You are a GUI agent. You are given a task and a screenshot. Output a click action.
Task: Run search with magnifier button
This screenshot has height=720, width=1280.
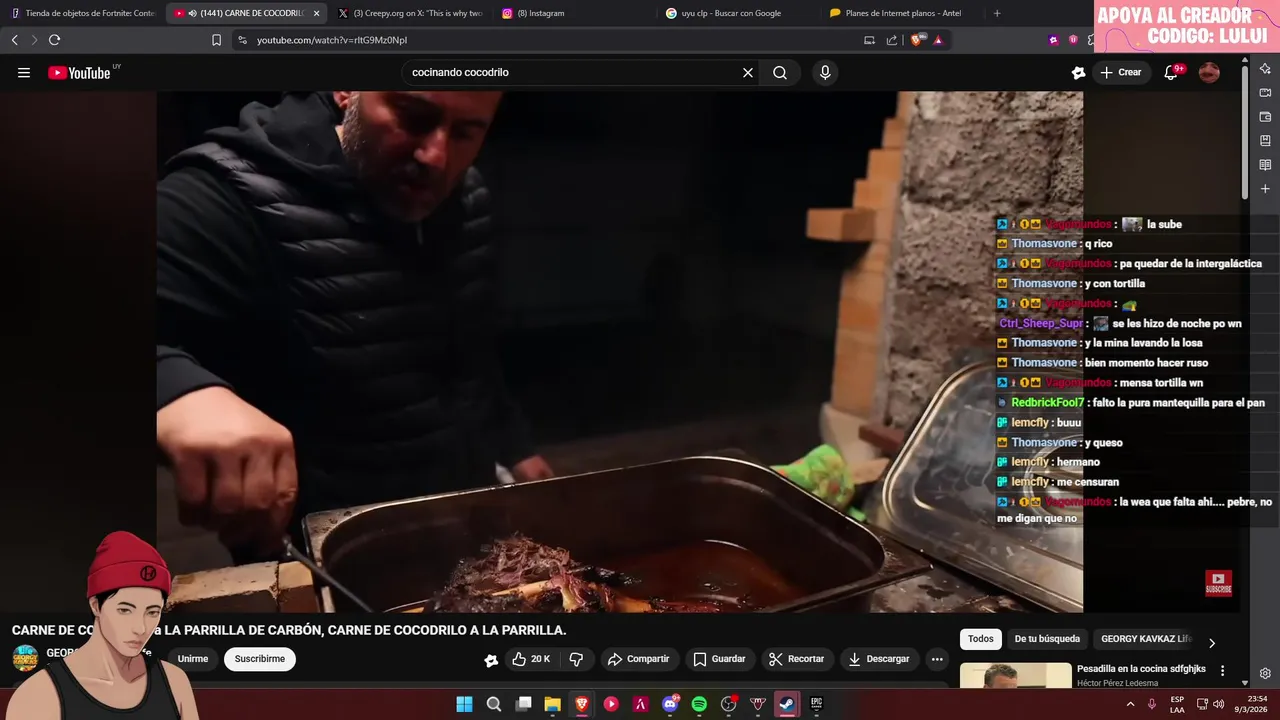pyautogui.click(x=780, y=72)
